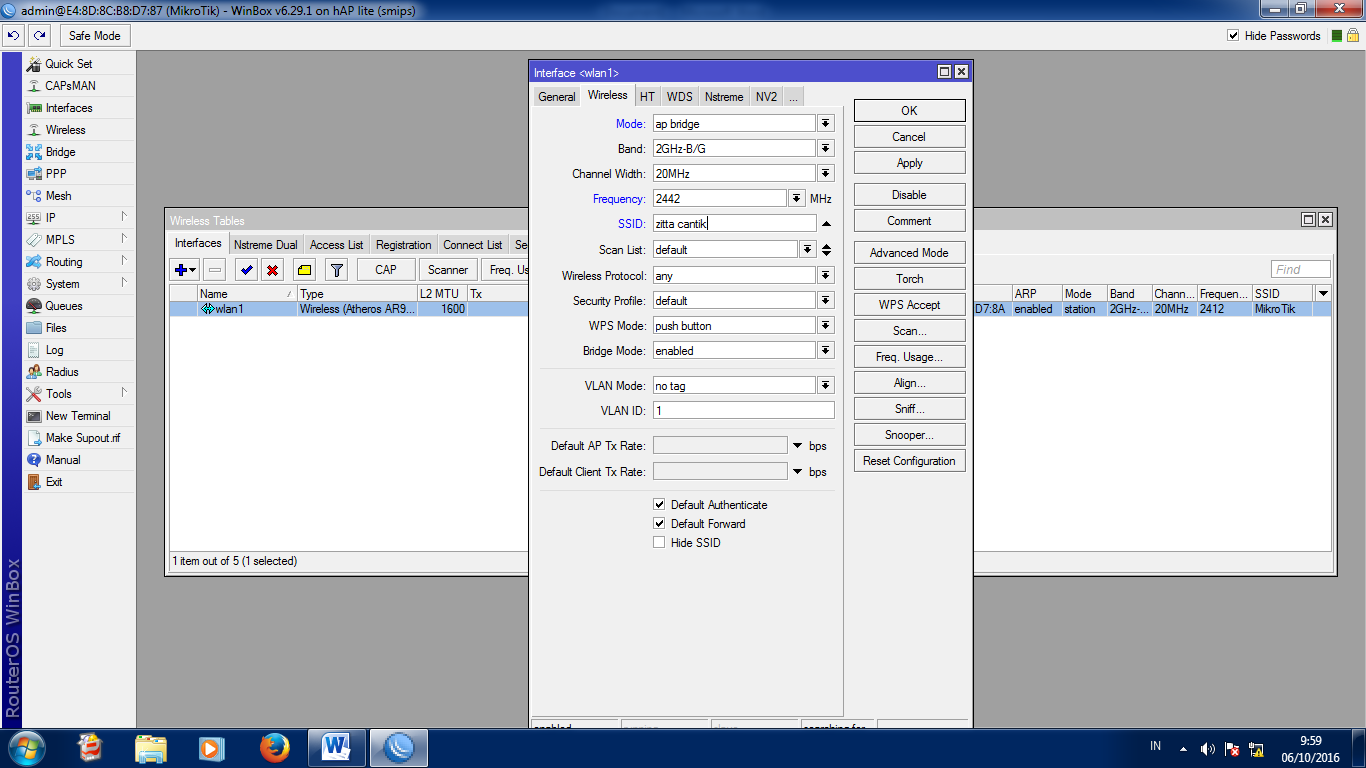Click the blue plus Add icon
This screenshot has height=768, width=1366.
(186, 270)
